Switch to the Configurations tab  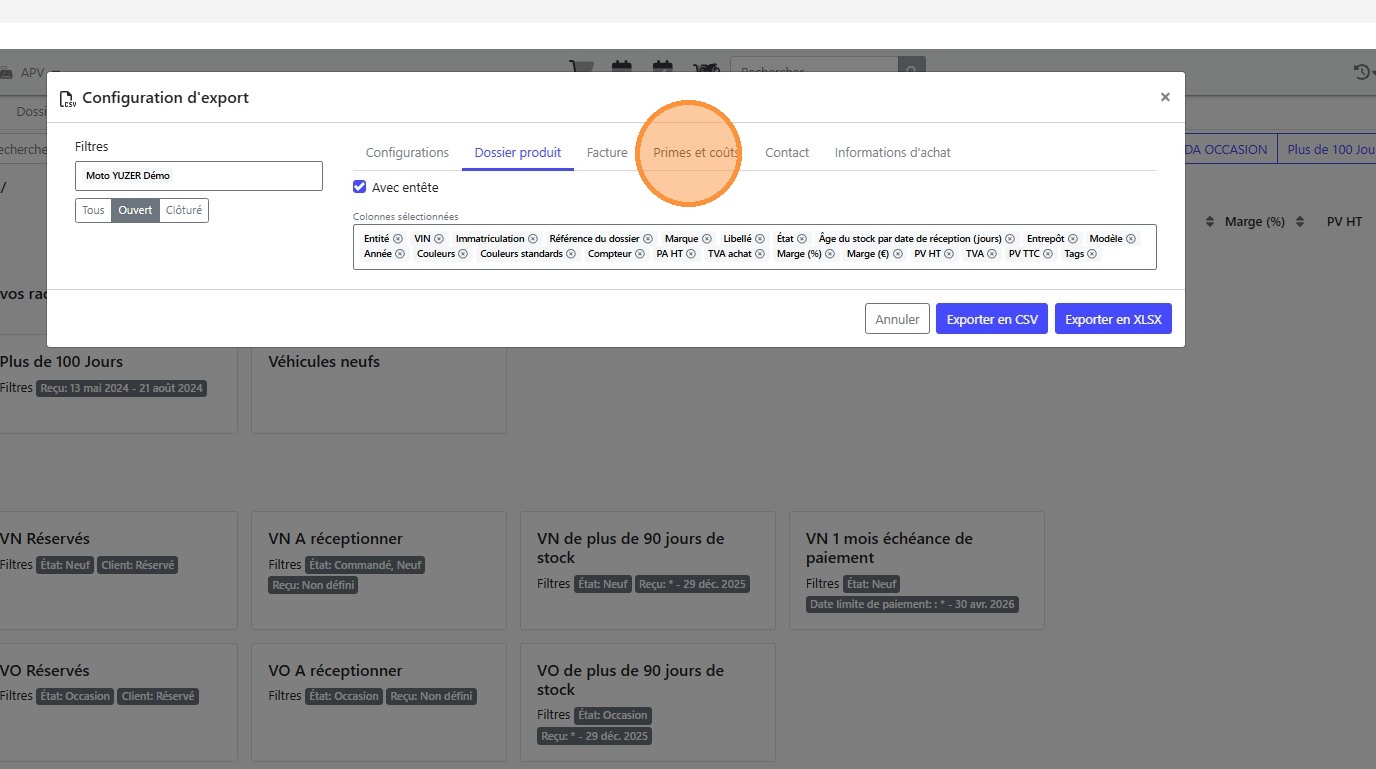click(x=407, y=153)
